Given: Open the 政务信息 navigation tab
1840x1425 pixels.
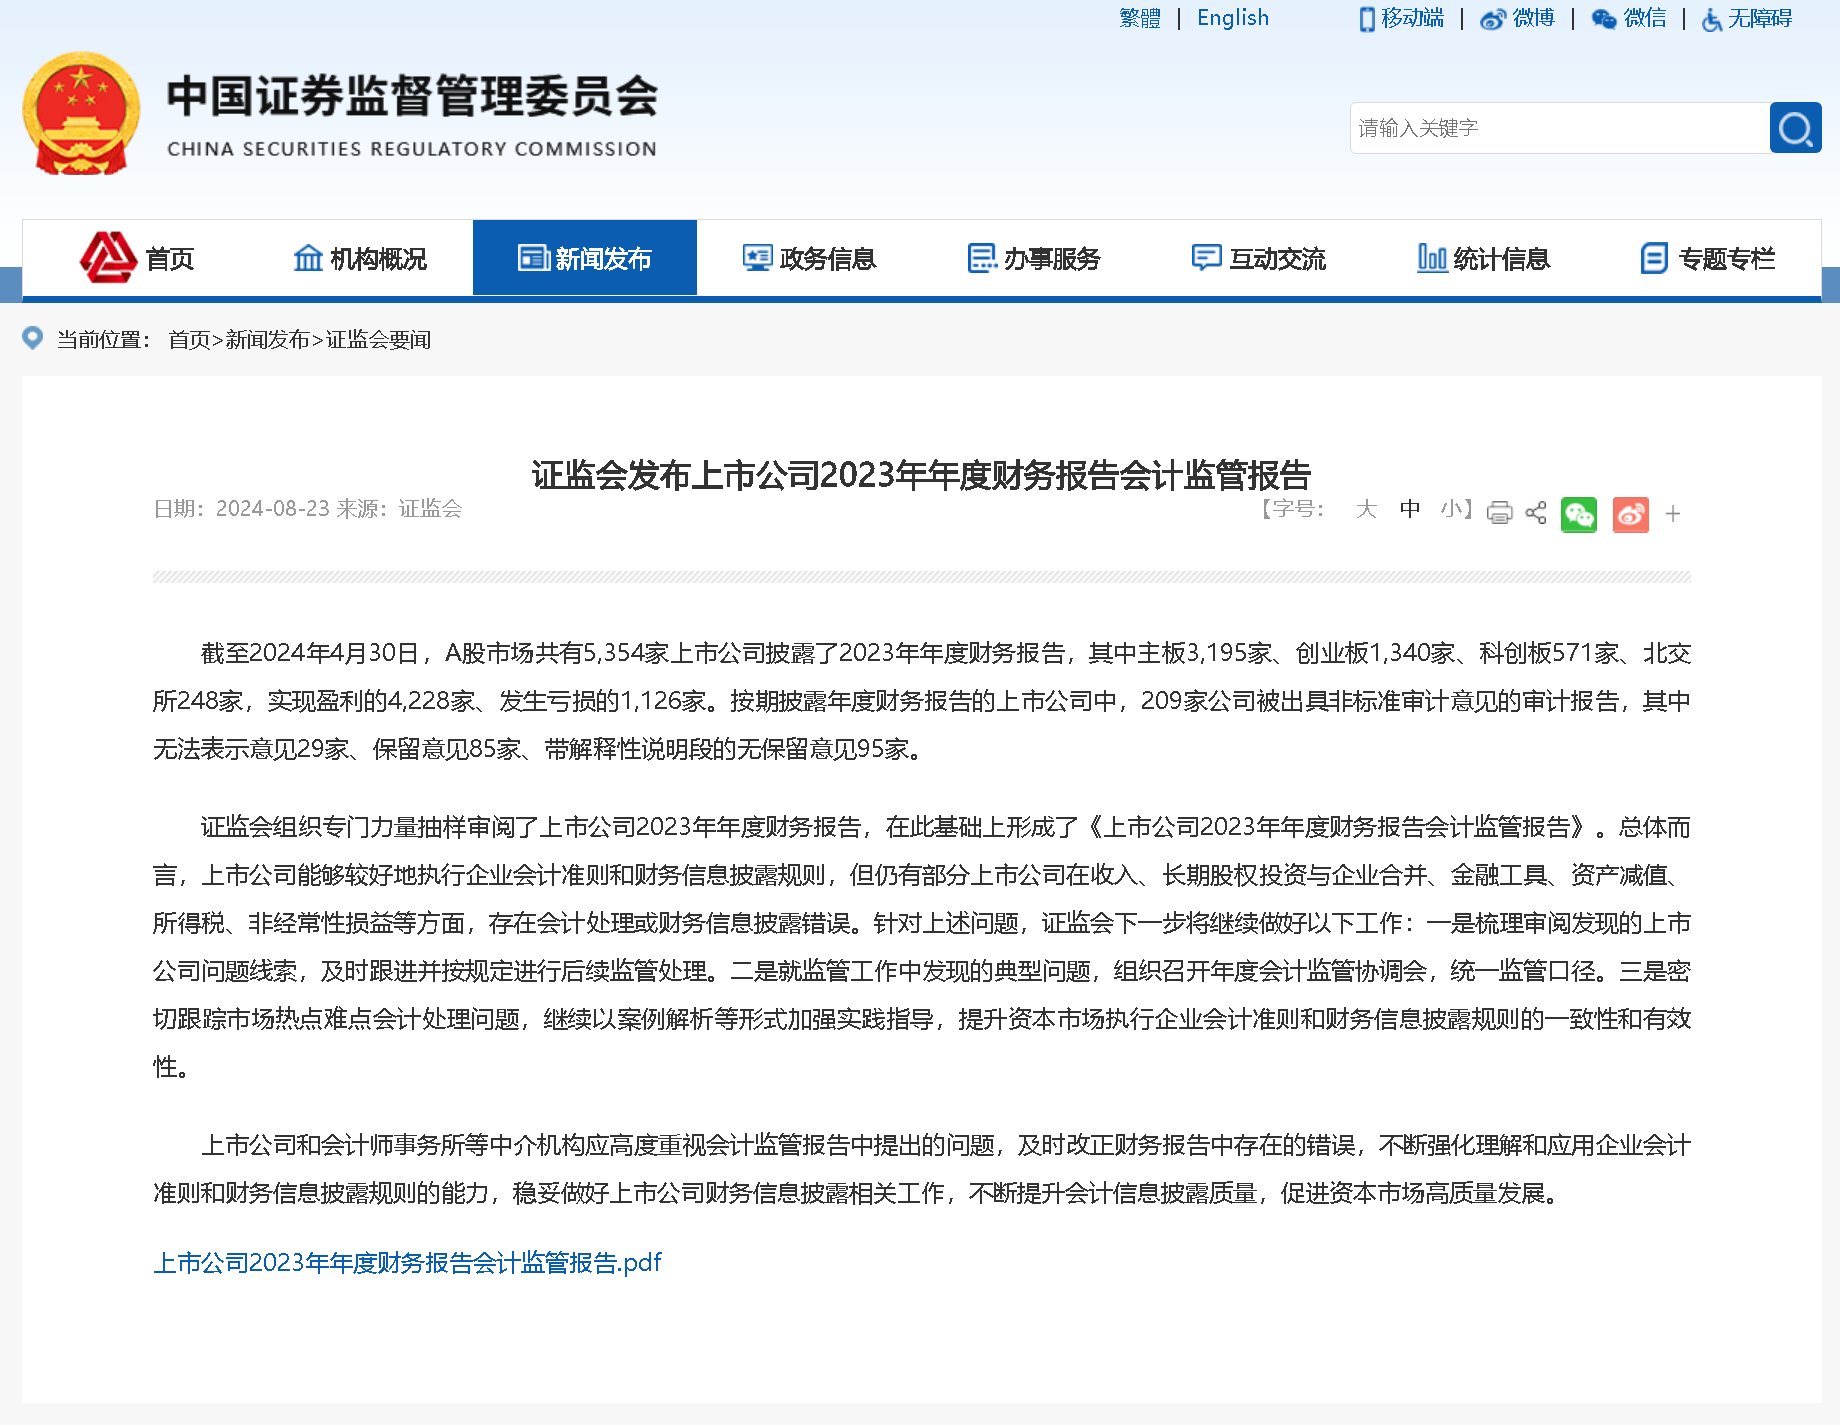Looking at the screenshot, I should 809,258.
